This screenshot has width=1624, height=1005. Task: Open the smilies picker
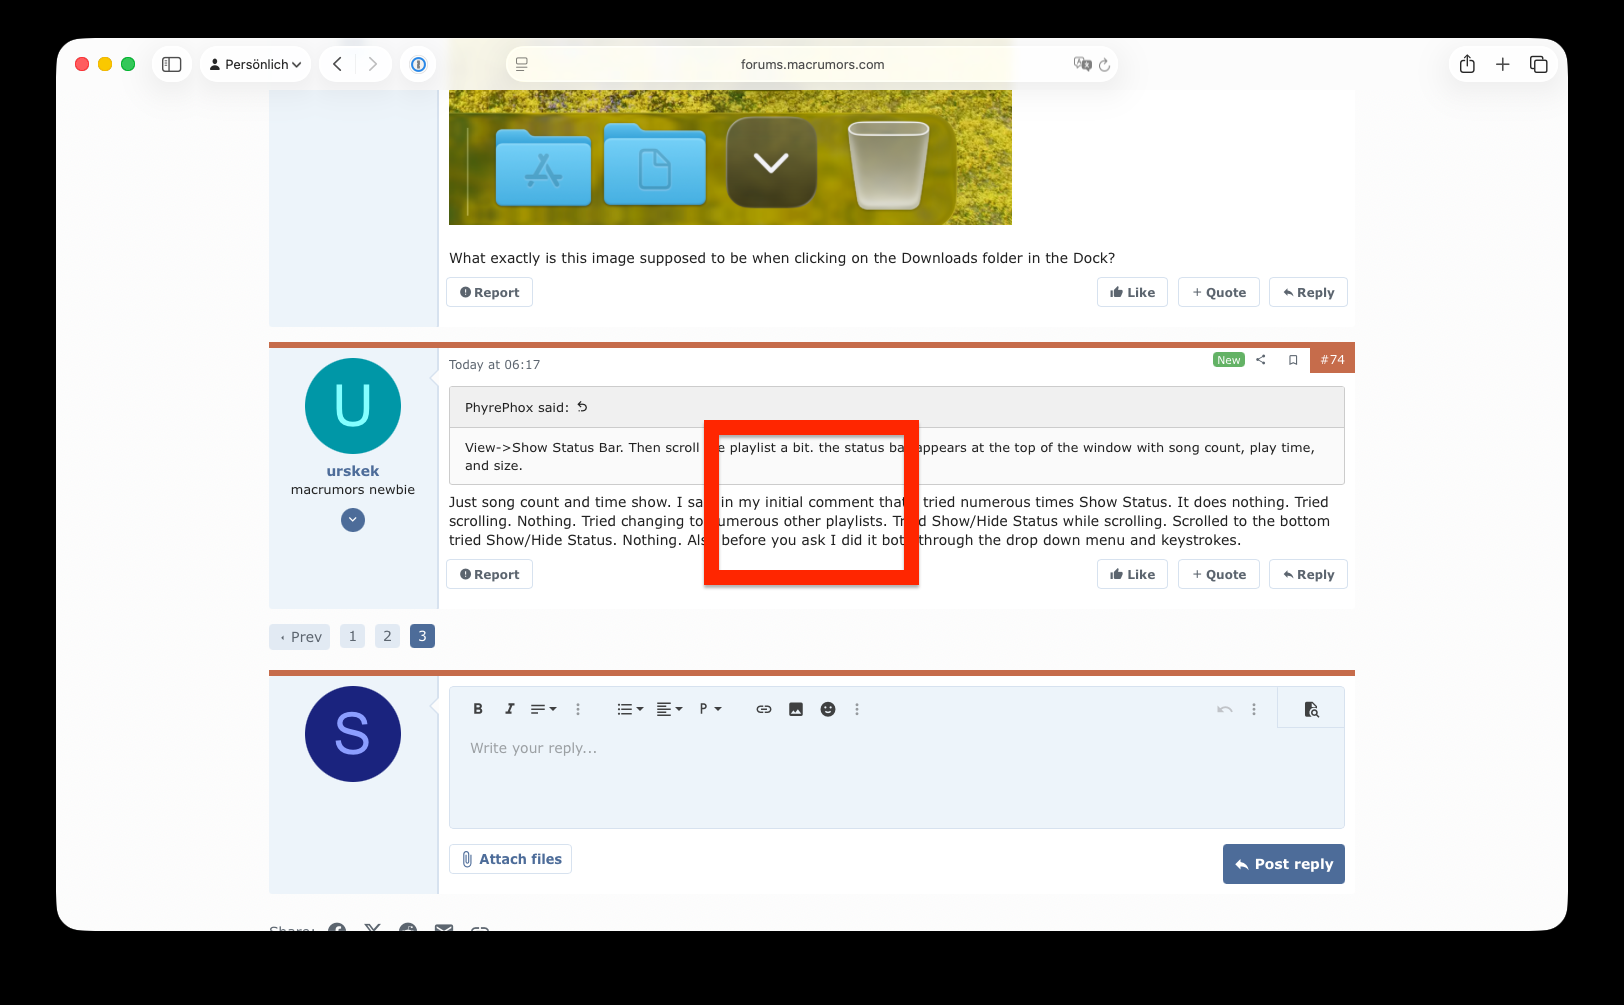[x=828, y=709]
